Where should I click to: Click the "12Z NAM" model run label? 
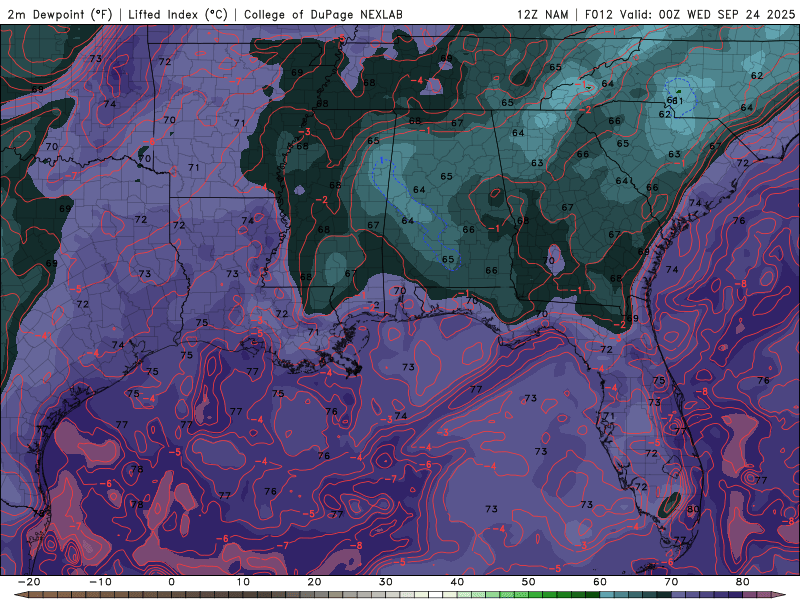pyautogui.click(x=542, y=14)
